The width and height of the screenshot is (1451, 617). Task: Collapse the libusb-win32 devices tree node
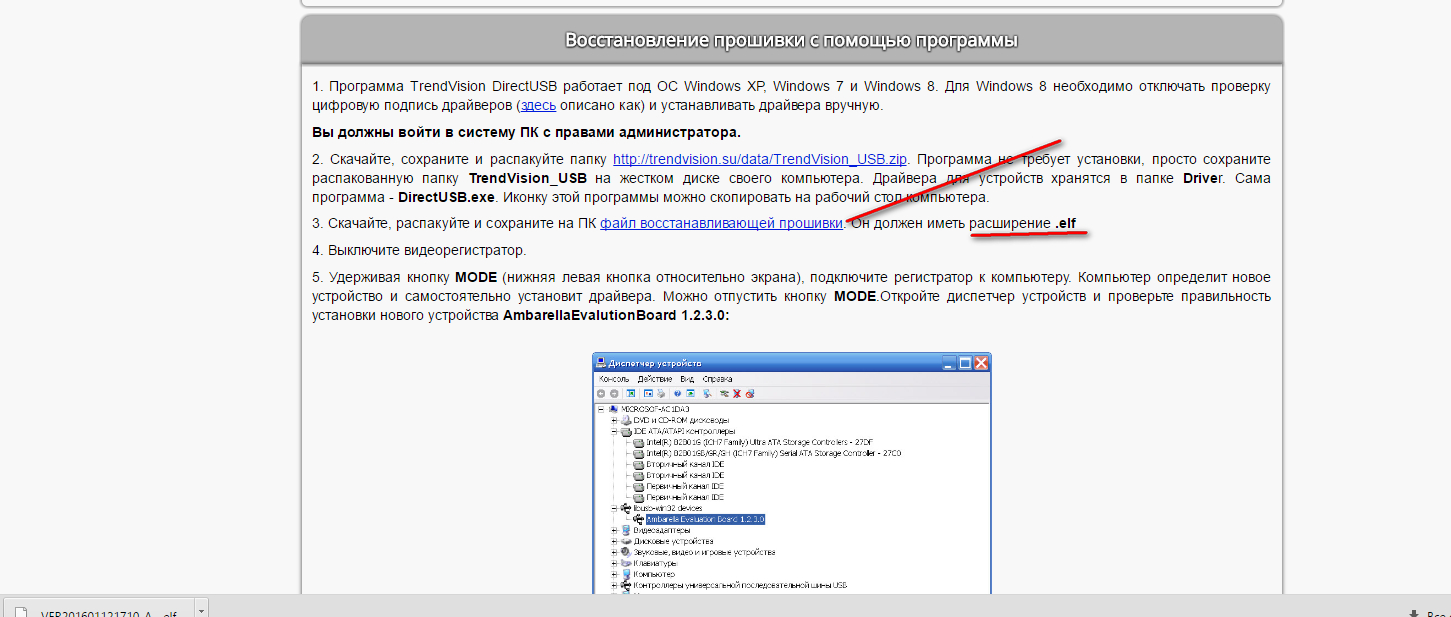tap(615, 508)
